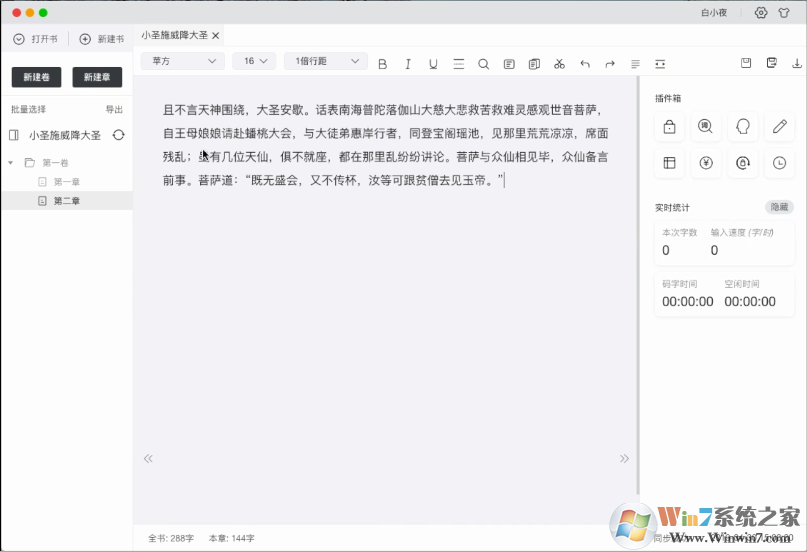Open the pencil plugin in 插件箱
This screenshot has width=807, height=552.
(x=779, y=126)
